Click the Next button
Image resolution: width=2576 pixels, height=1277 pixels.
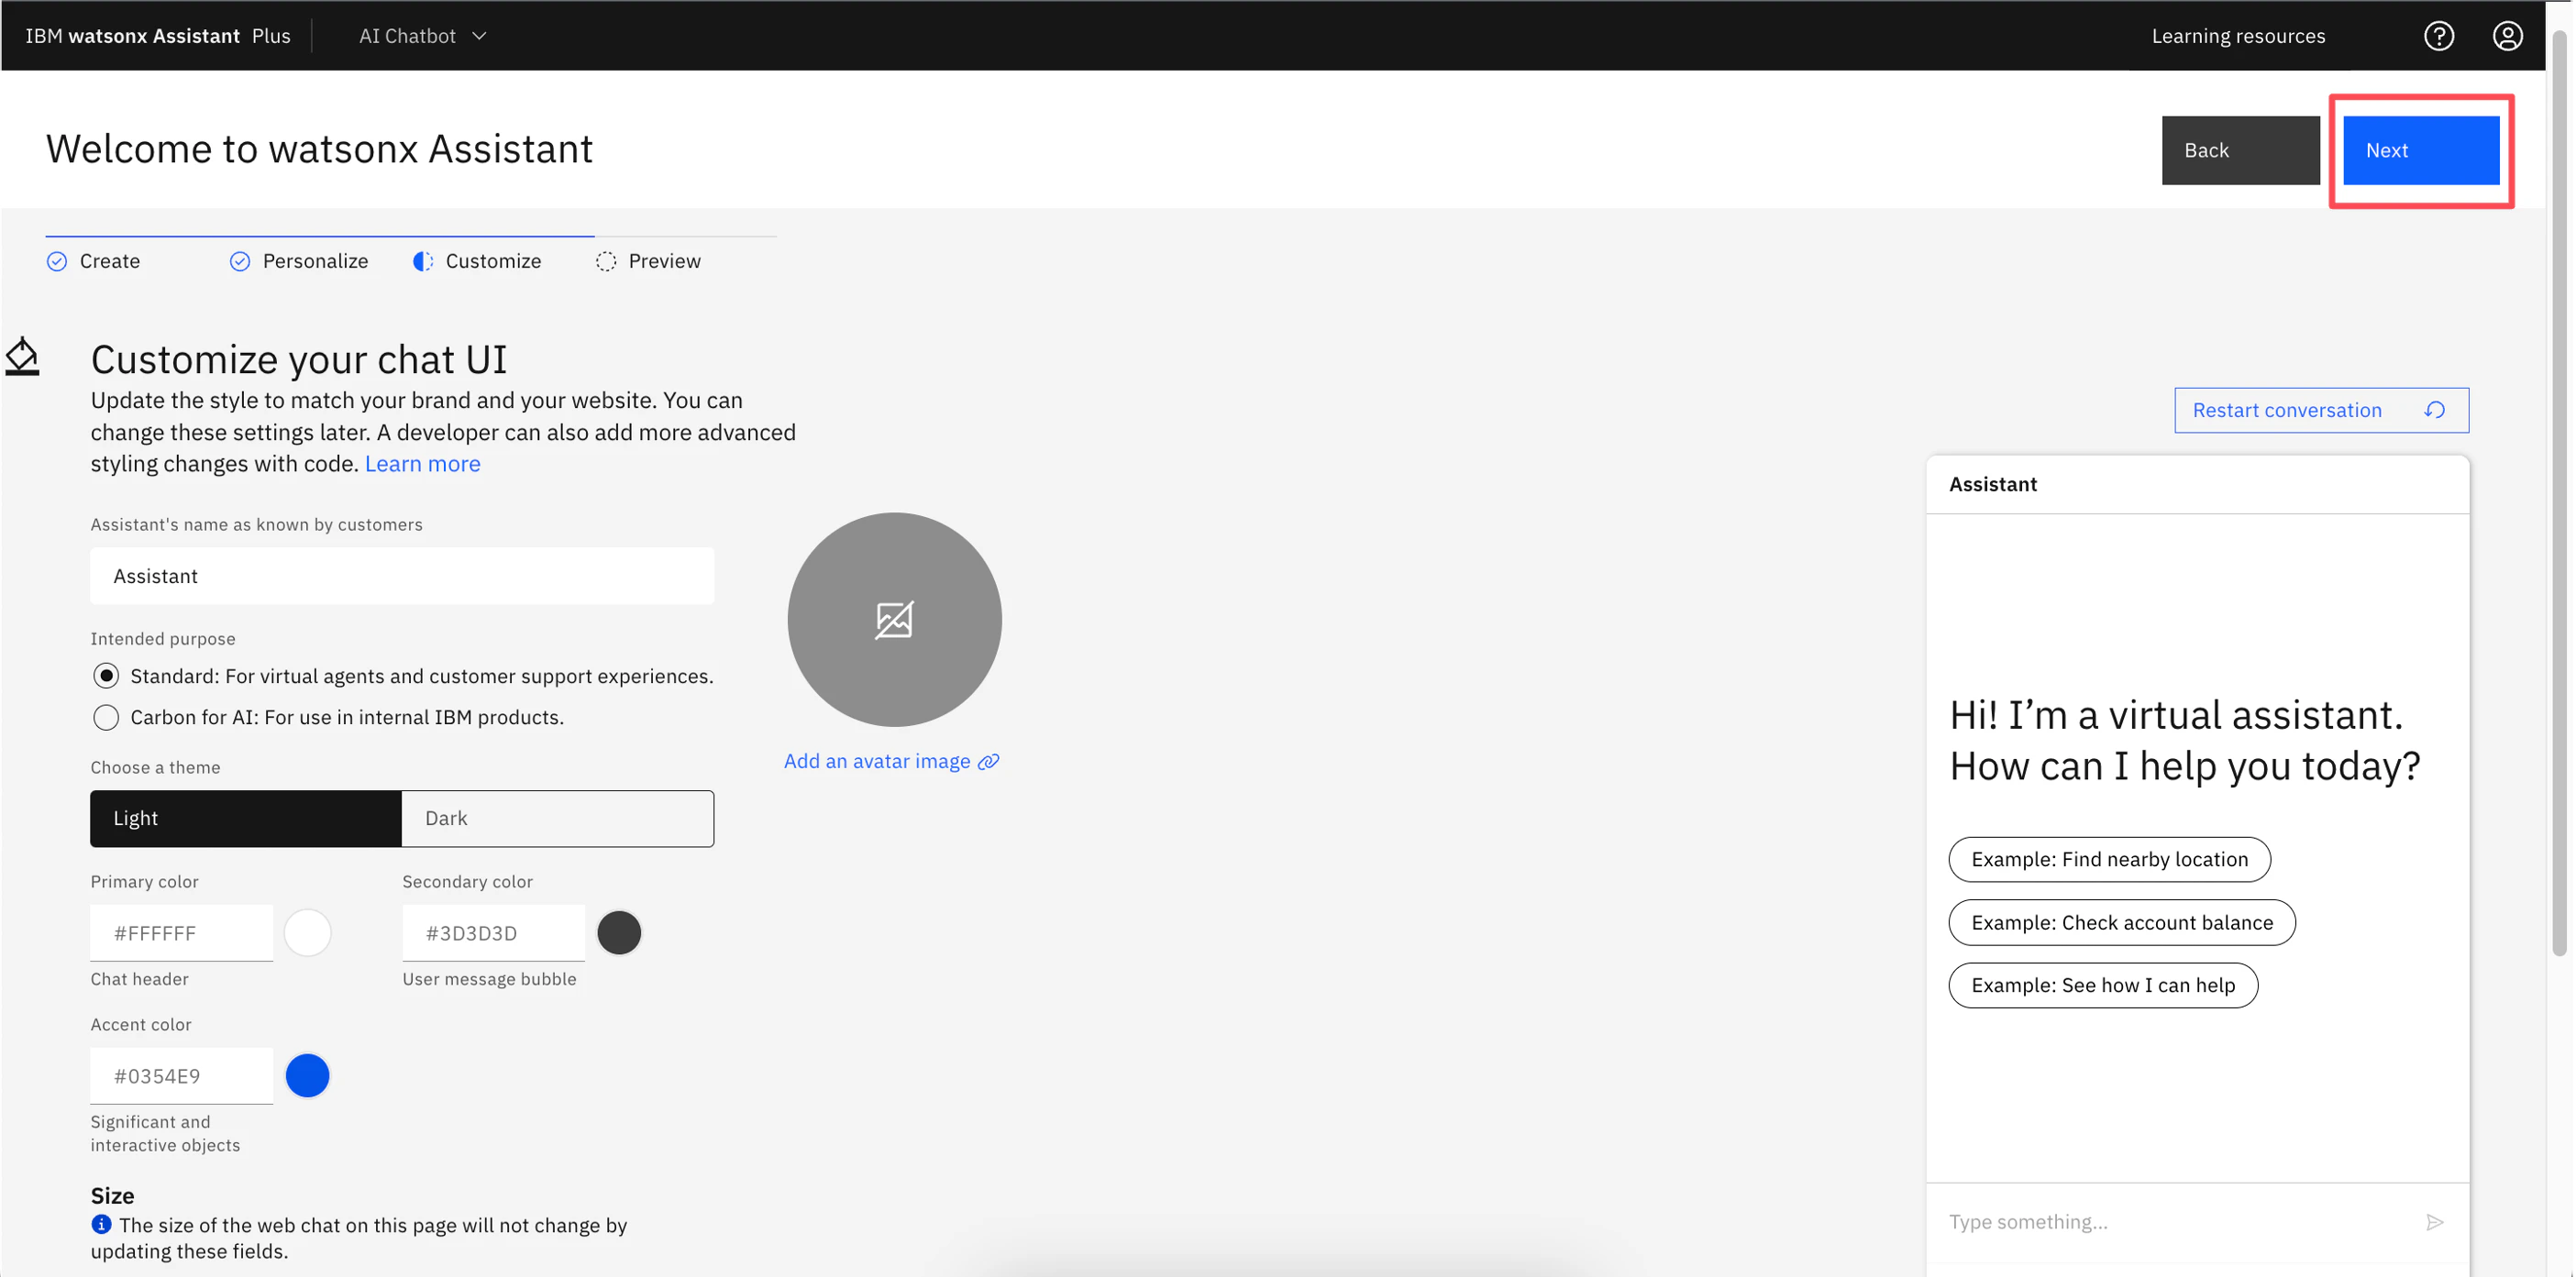[x=2420, y=150]
